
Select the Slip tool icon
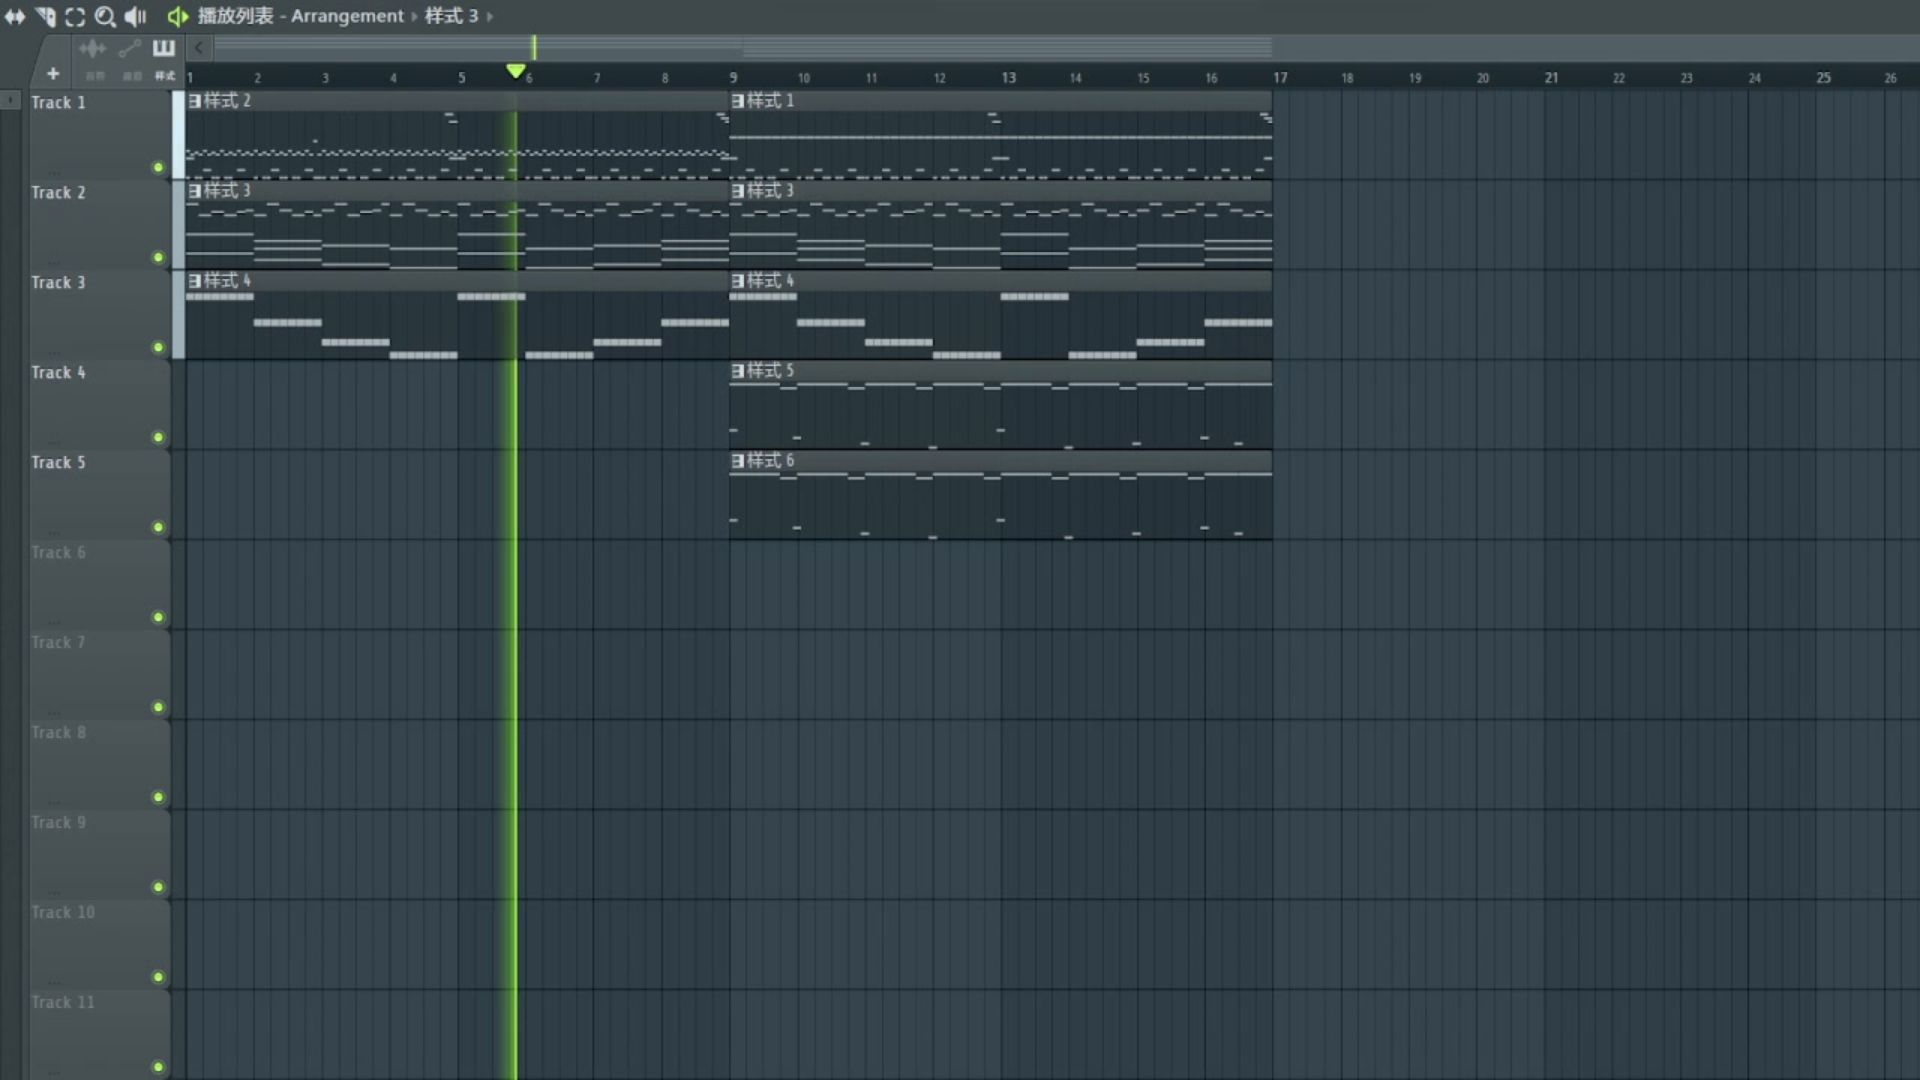tap(15, 16)
